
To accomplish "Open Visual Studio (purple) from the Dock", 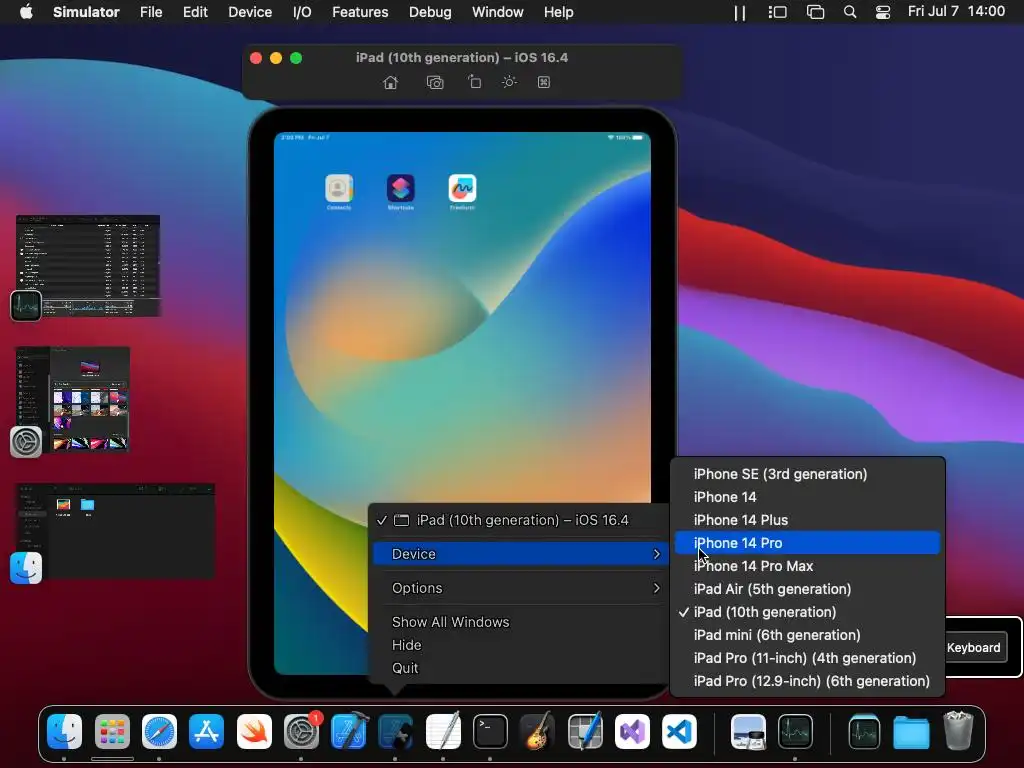I will tap(632, 732).
